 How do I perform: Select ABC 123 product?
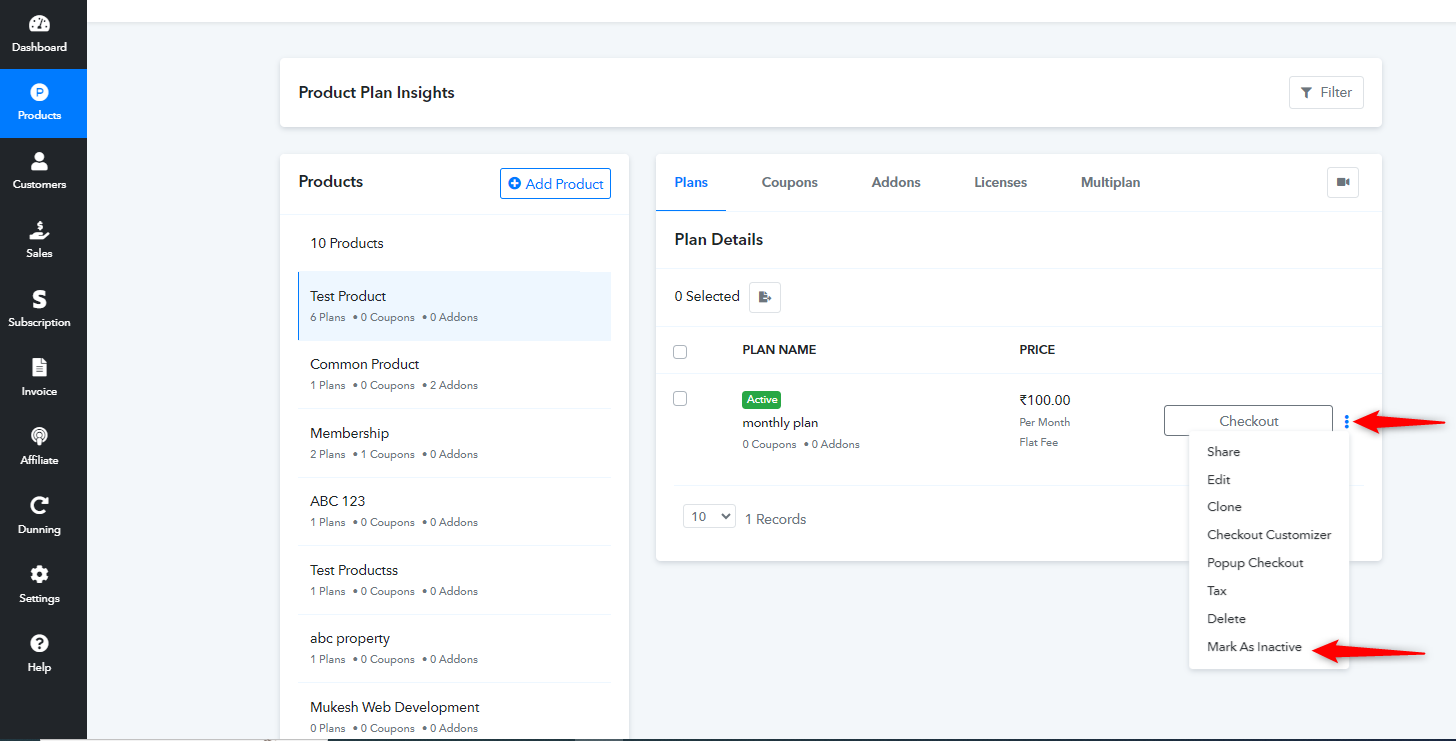[454, 511]
